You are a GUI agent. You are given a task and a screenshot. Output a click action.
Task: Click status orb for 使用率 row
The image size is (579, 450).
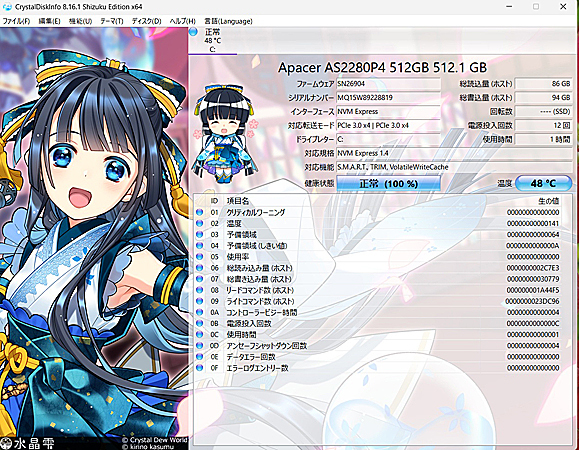pos(199,257)
